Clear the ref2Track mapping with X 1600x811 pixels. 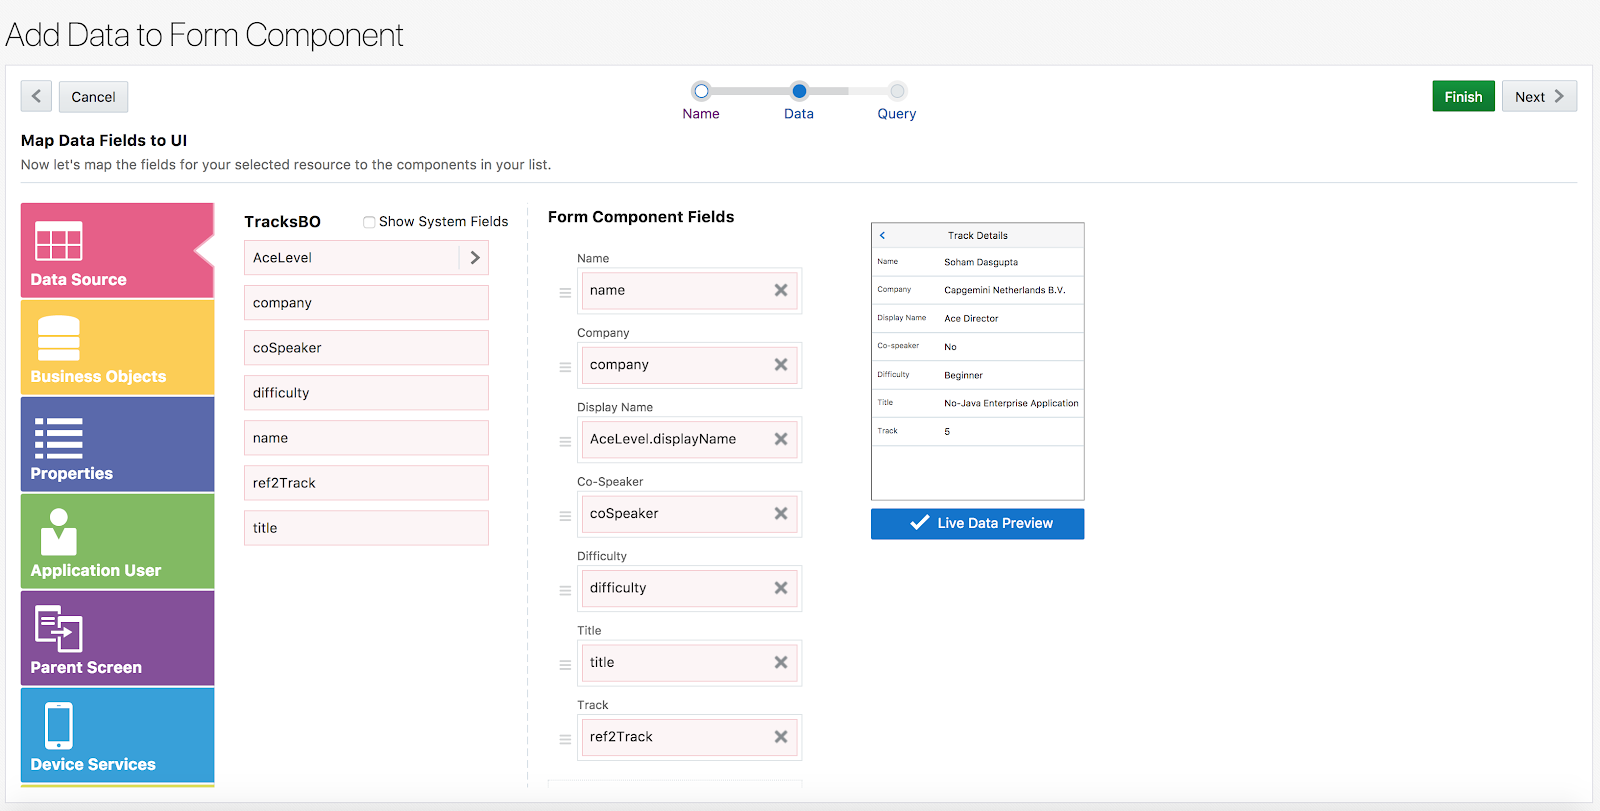pos(781,737)
